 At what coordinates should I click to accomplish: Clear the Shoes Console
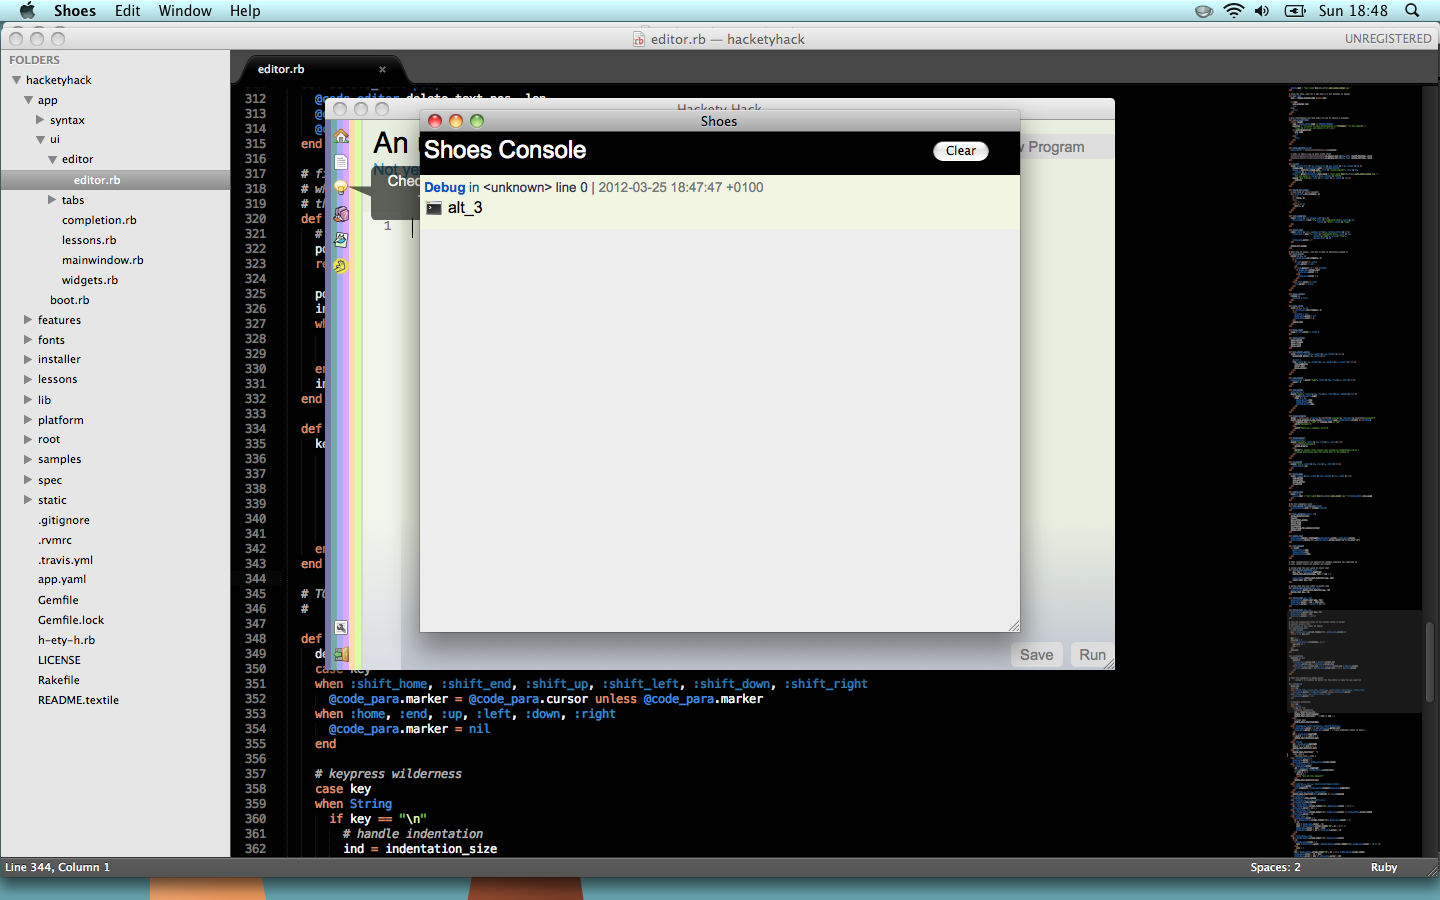click(x=961, y=151)
